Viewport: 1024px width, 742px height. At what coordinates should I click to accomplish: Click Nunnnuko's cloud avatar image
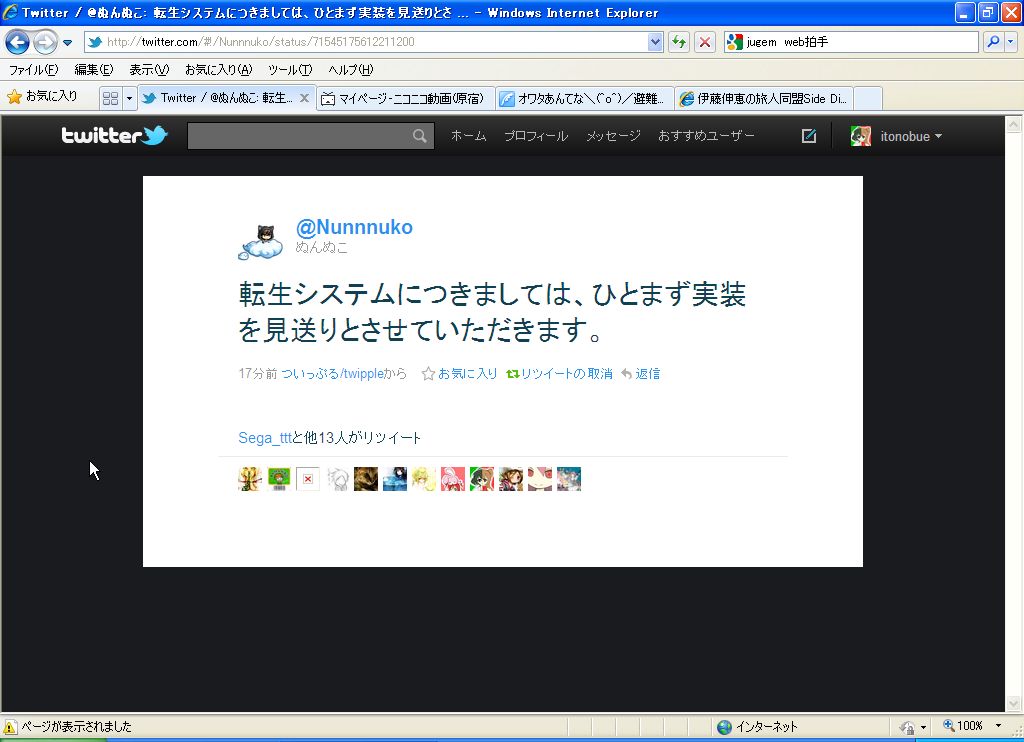click(x=261, y=242)
